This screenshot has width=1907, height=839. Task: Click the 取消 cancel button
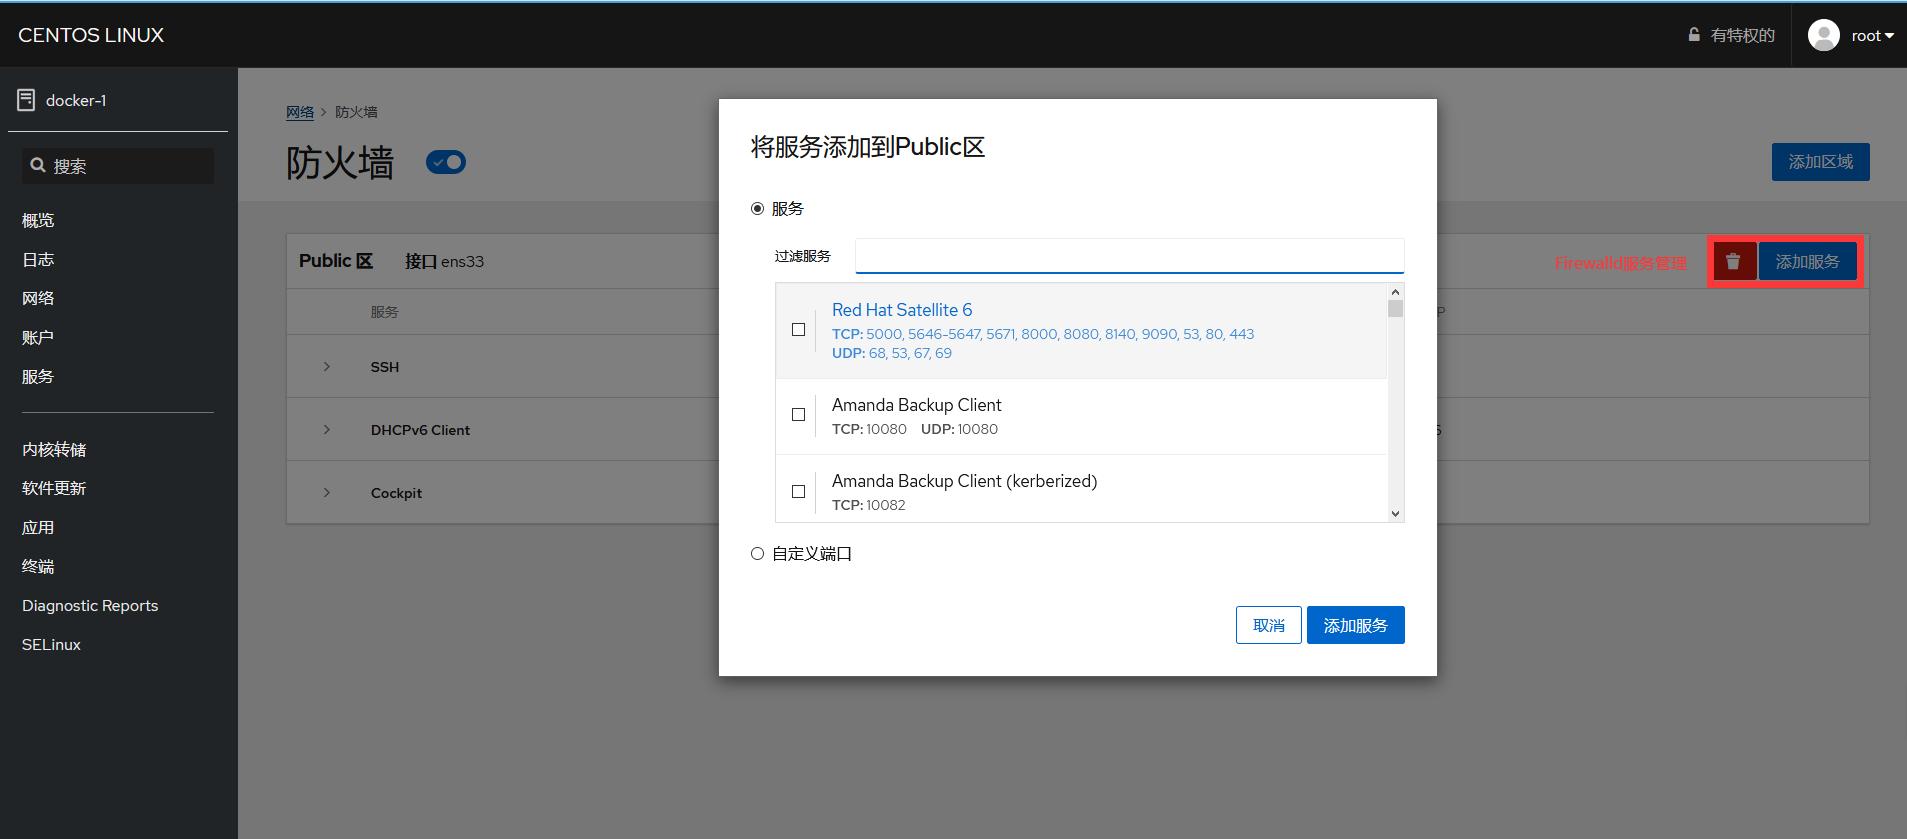1268,625
